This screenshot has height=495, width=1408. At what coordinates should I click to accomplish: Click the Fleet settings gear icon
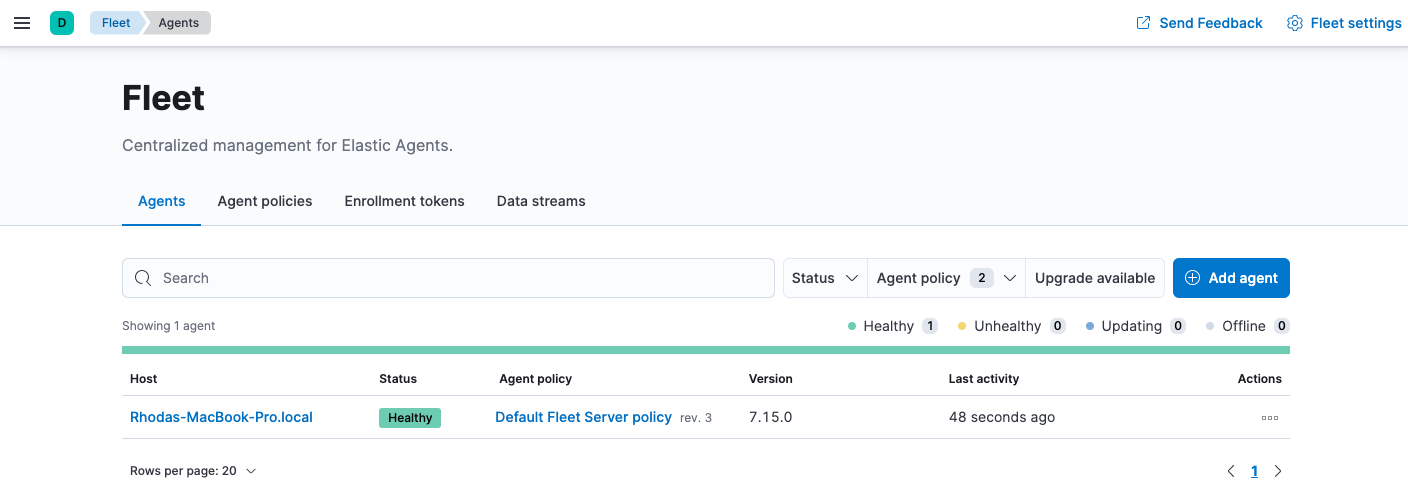[x=1294, y=23]
